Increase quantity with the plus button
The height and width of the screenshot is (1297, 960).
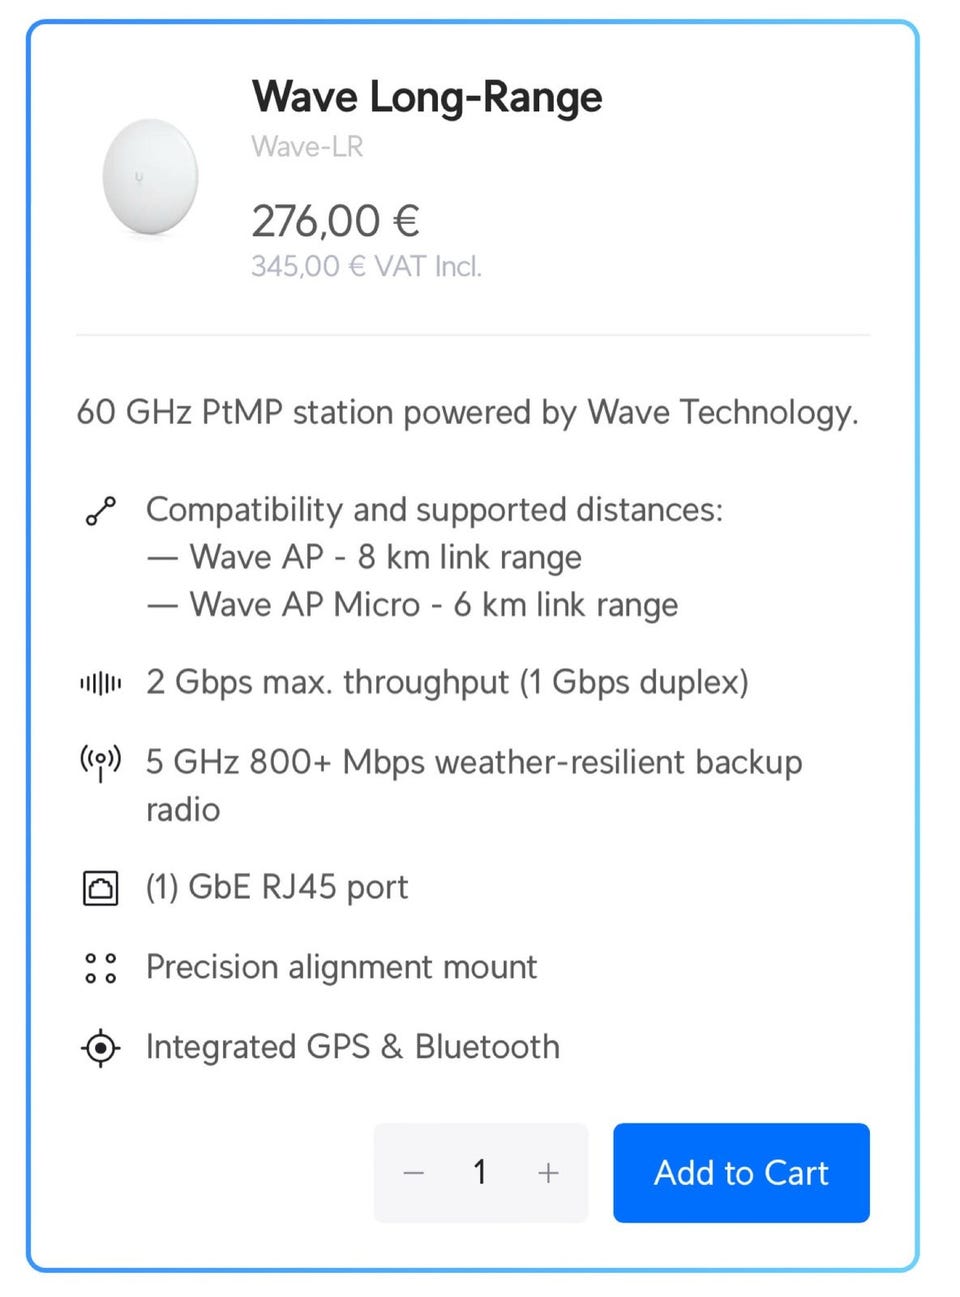coord(548,1173)
